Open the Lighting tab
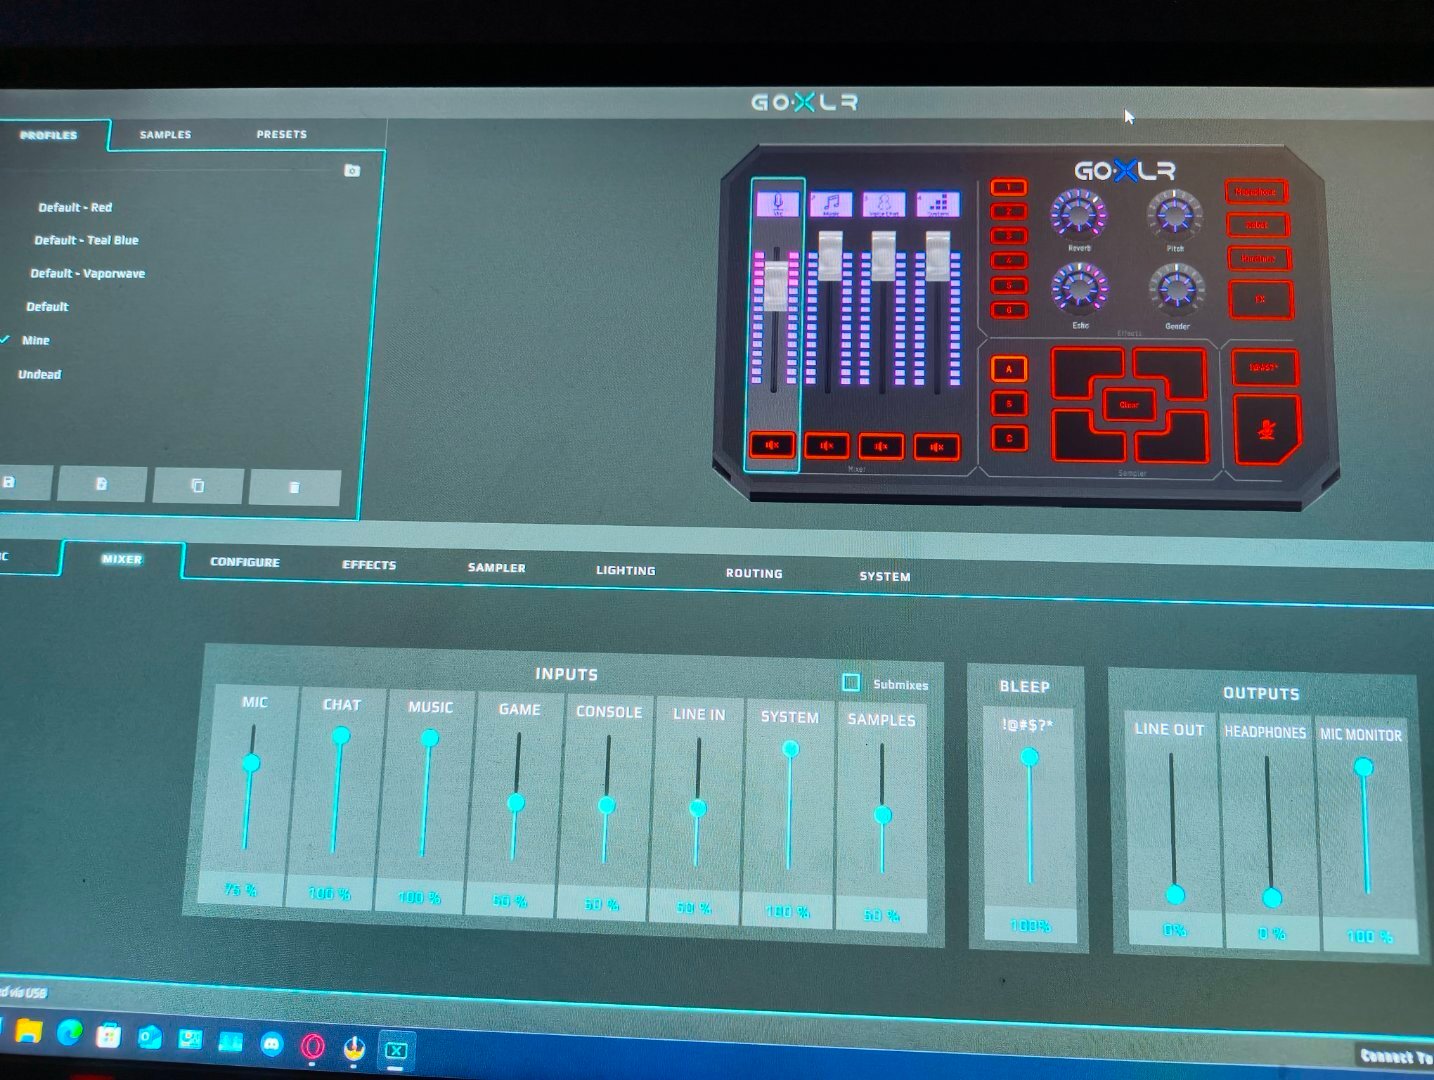The image size is (1434, 1080). 625,570
